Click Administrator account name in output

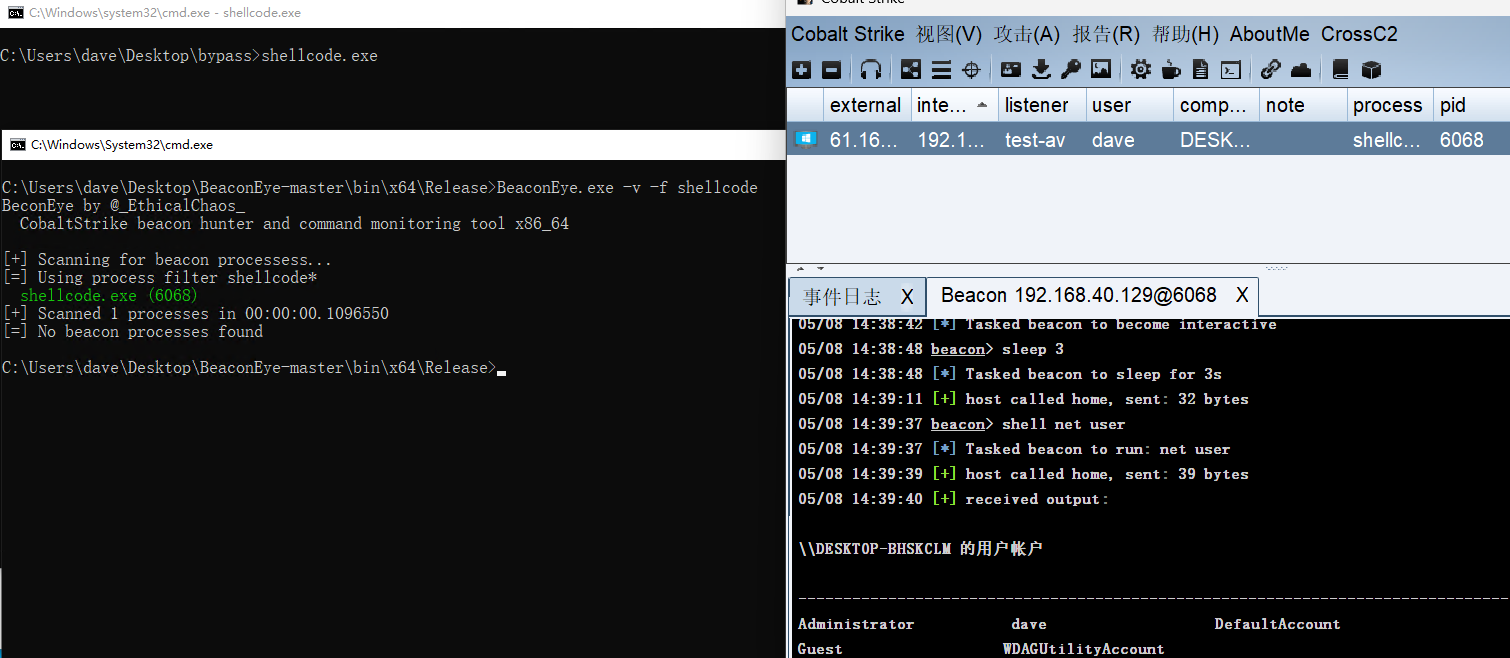856,624
